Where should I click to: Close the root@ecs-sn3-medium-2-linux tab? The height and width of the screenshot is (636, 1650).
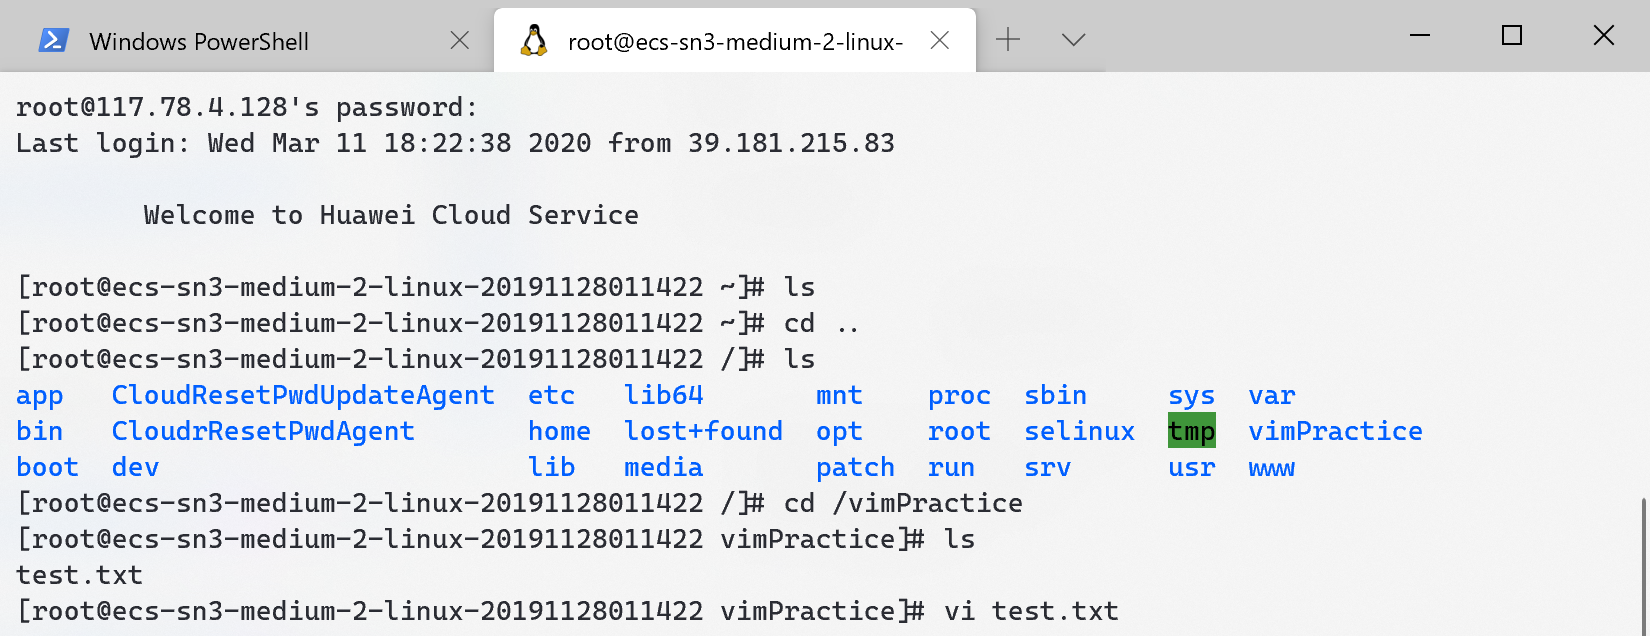[940, 40]
